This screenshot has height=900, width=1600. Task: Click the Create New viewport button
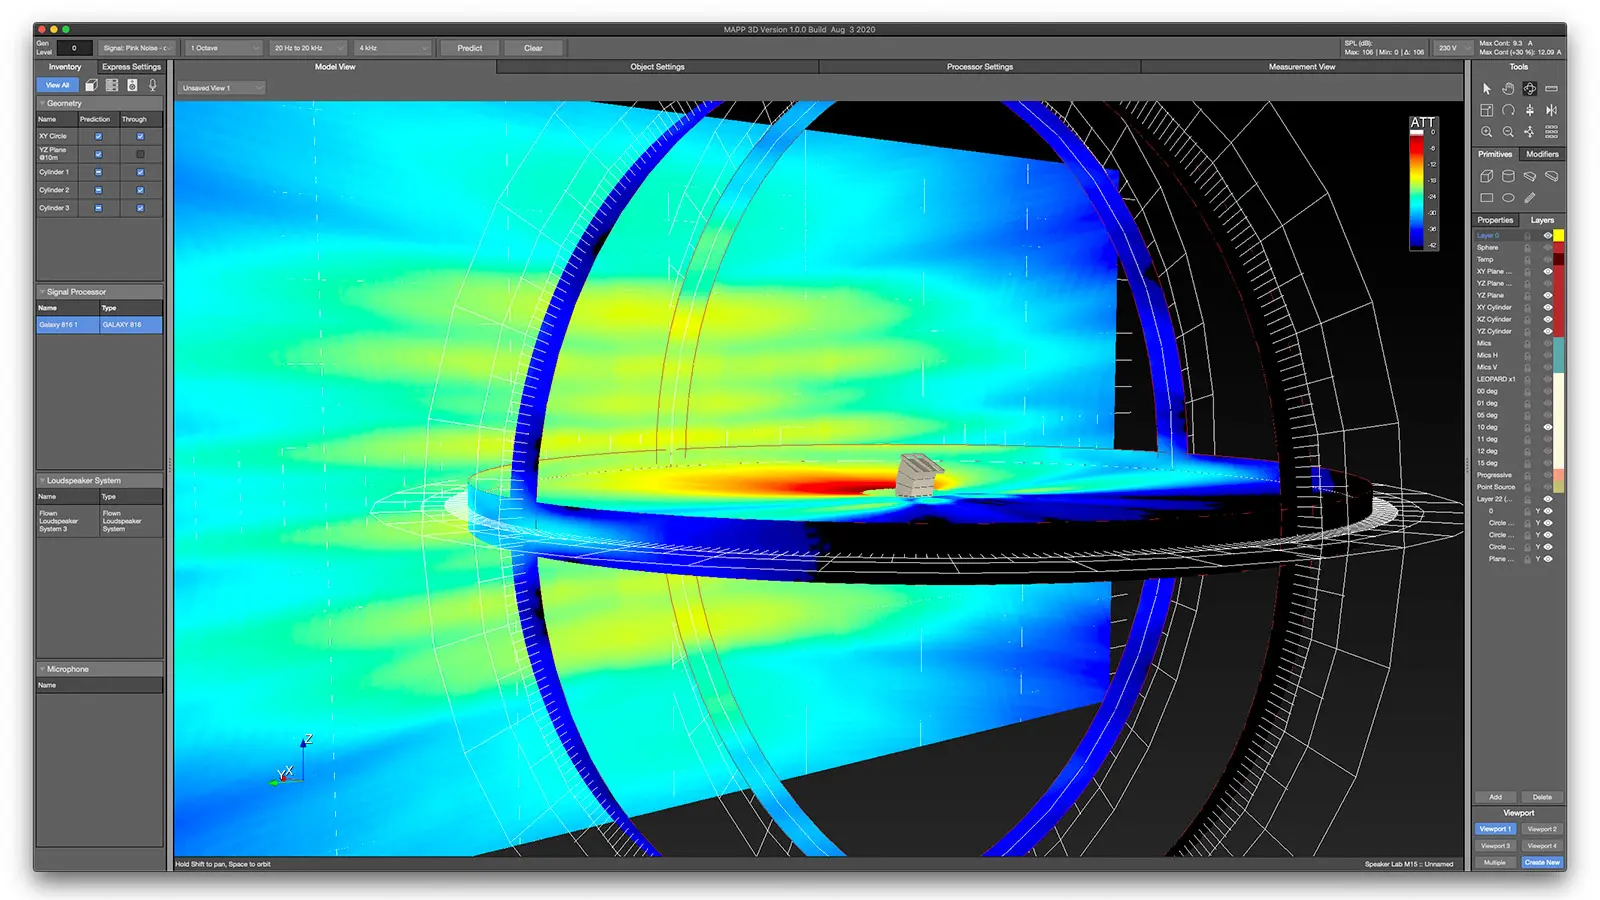click(x=1542, y=862)
